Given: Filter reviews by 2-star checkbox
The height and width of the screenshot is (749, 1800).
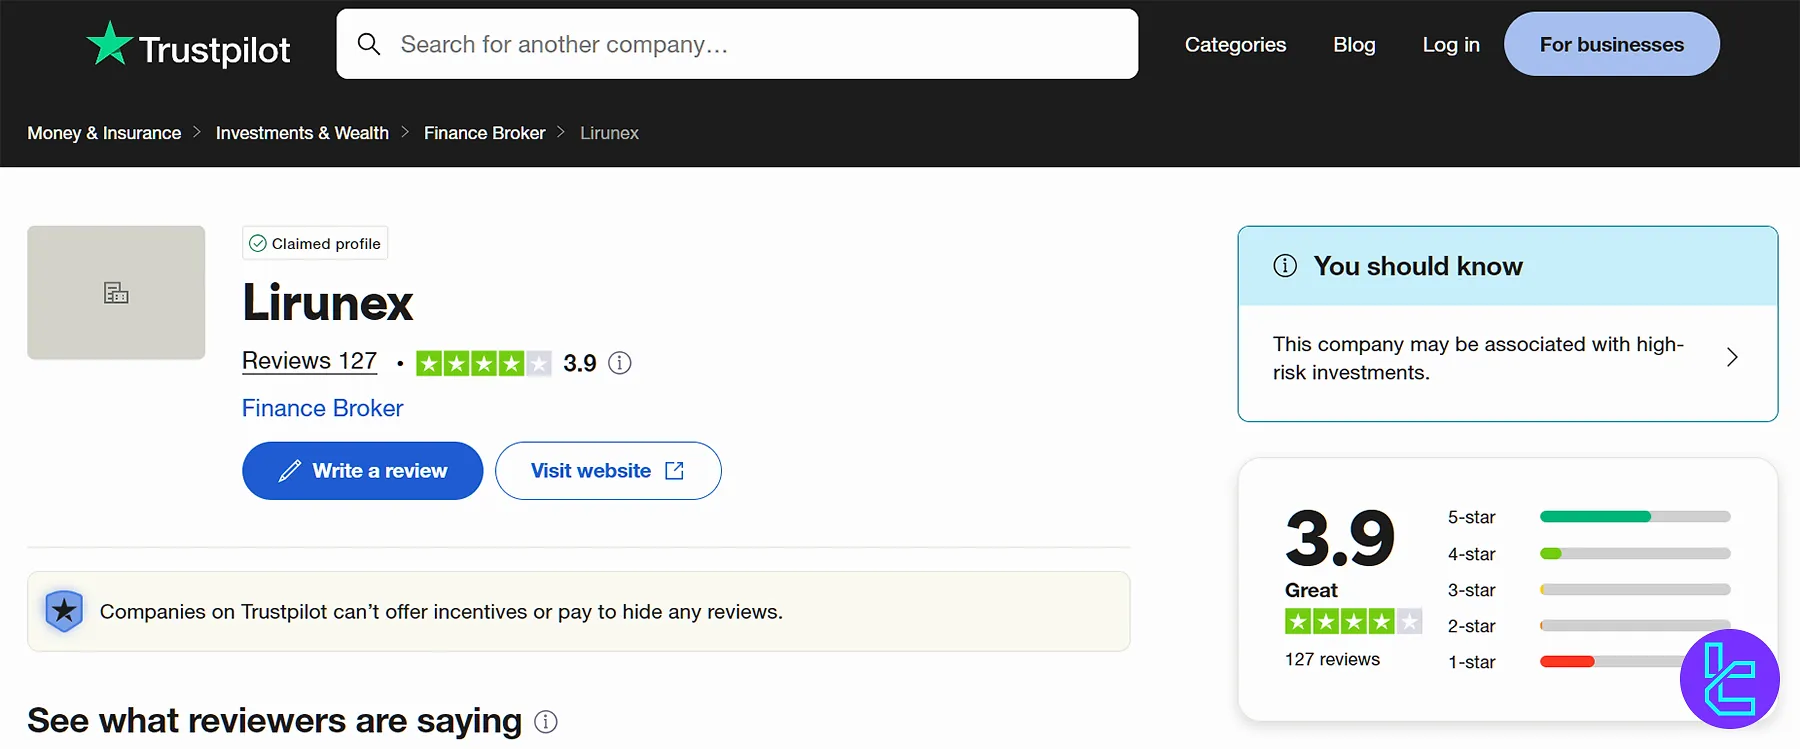Looking at the screenshot, I should [x=1472, y=626].
